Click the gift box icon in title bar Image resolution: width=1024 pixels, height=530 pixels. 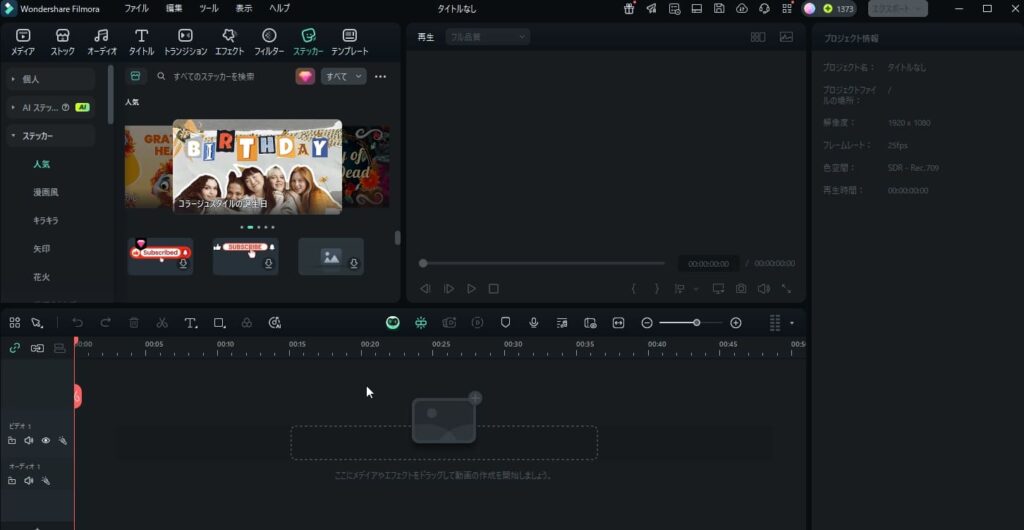pyautogui.click(x=629, y=8)
